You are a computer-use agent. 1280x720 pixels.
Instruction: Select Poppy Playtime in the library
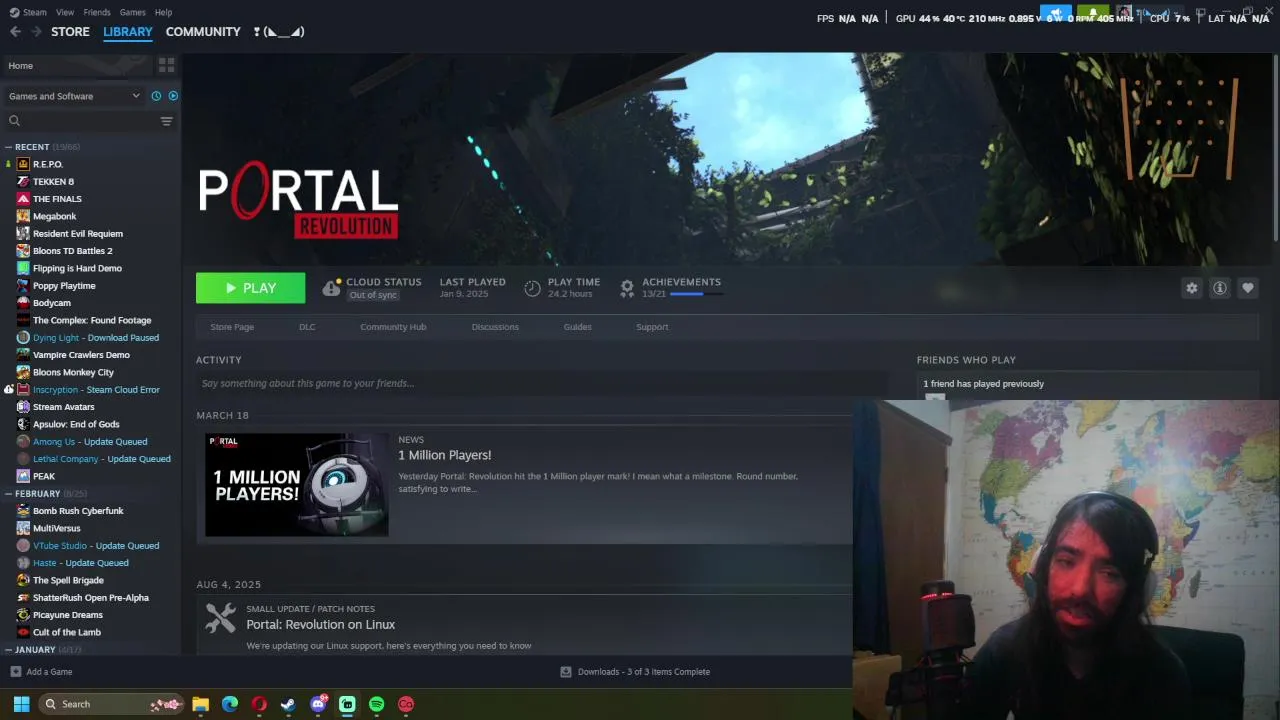pos(64,286)
